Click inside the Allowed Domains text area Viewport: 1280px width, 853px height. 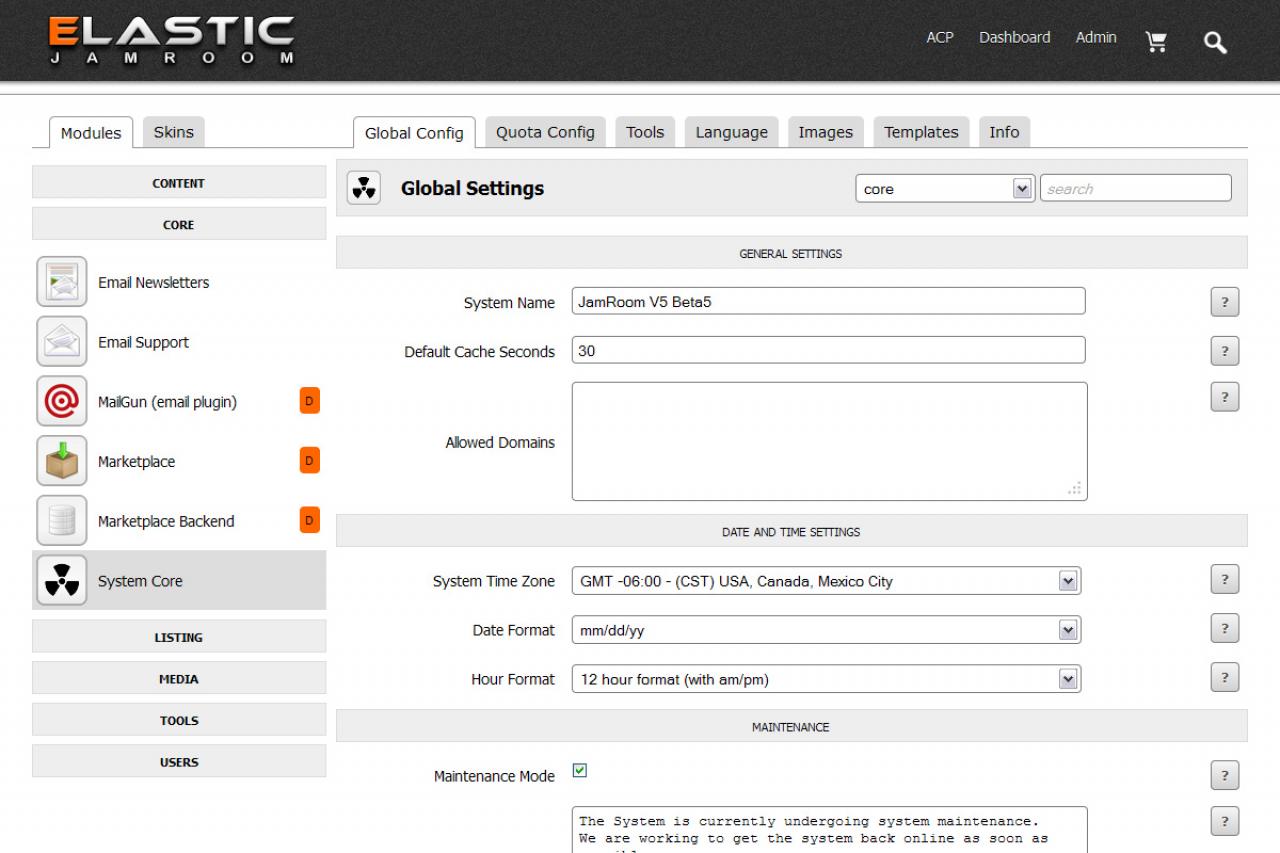(828, 441)
